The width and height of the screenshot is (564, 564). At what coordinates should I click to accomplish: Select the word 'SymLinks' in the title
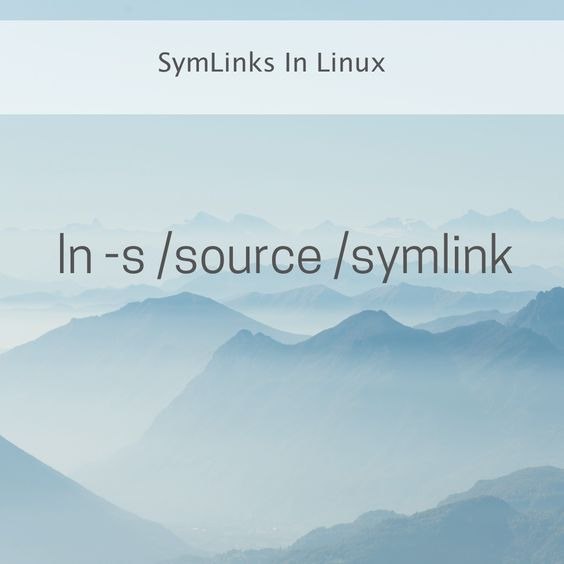click(x=216, y=63)
